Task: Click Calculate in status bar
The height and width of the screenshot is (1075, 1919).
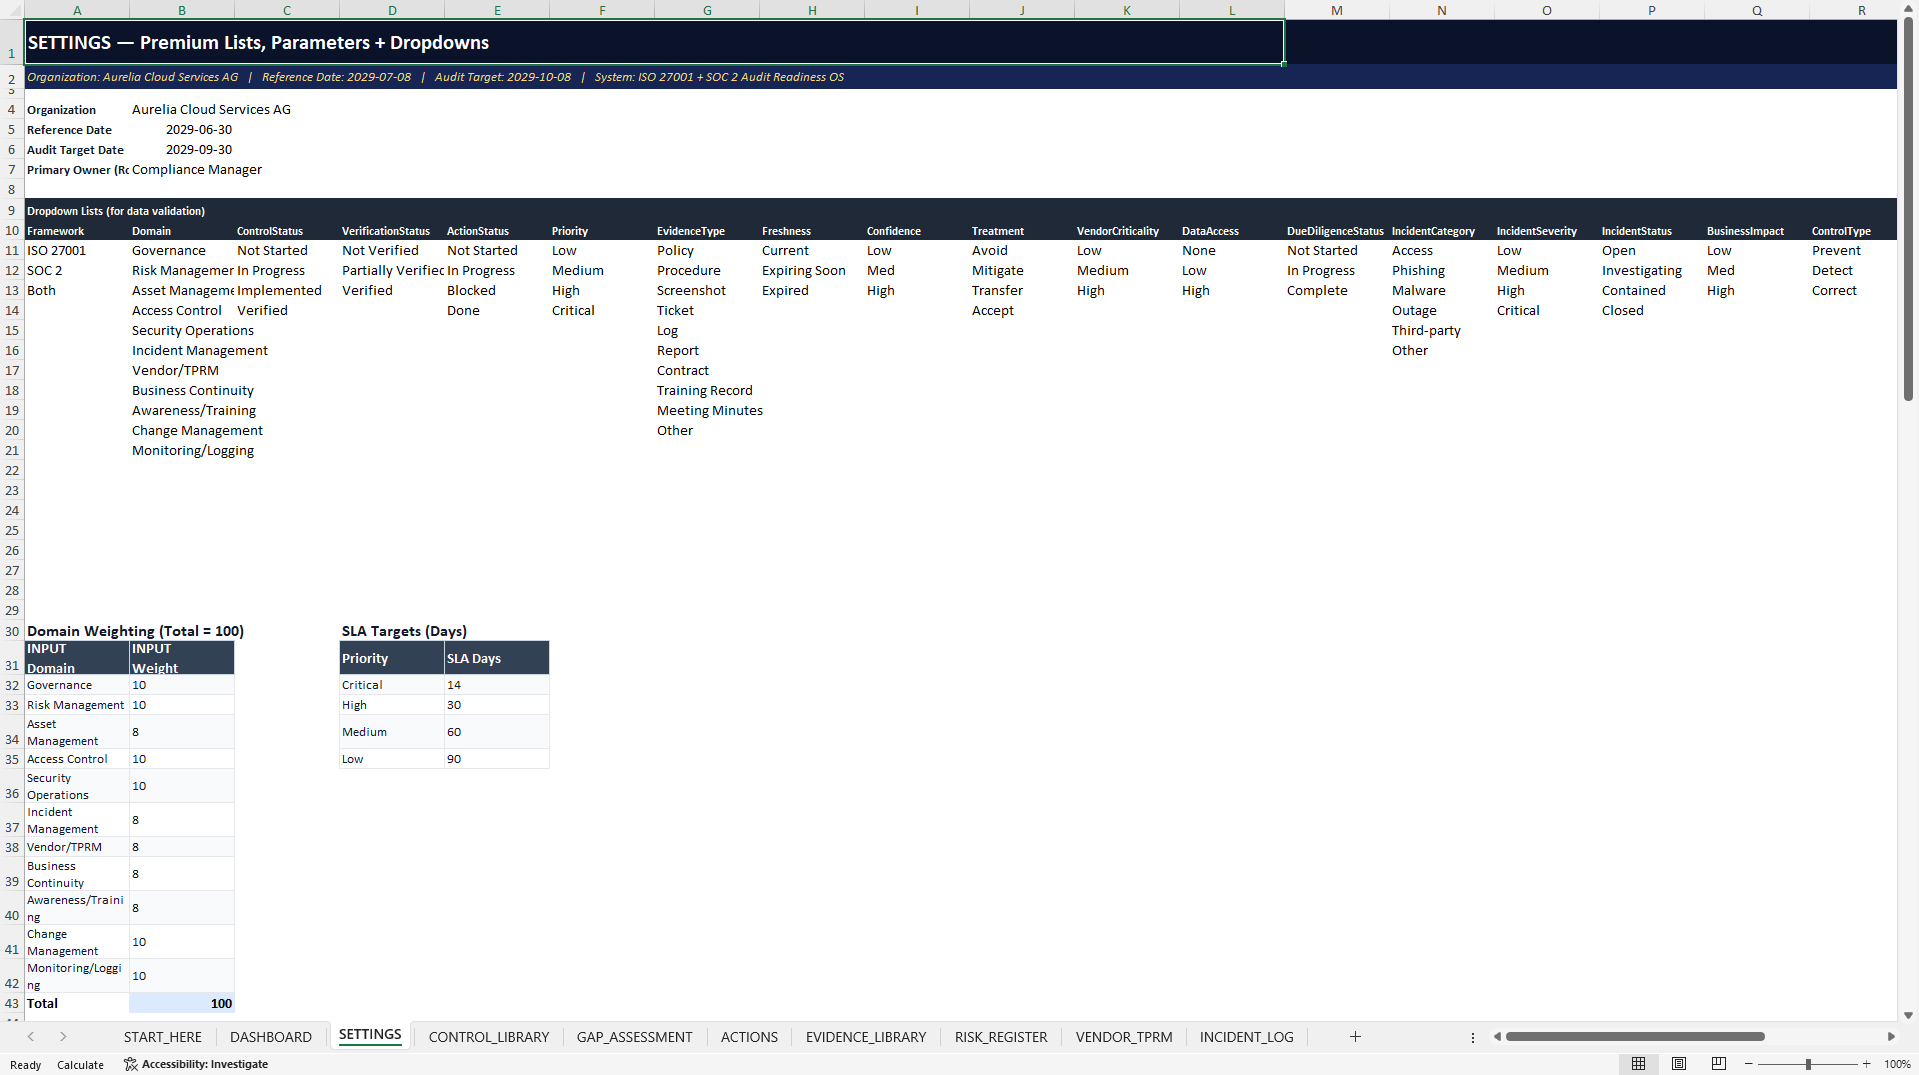Action: 80,1065
